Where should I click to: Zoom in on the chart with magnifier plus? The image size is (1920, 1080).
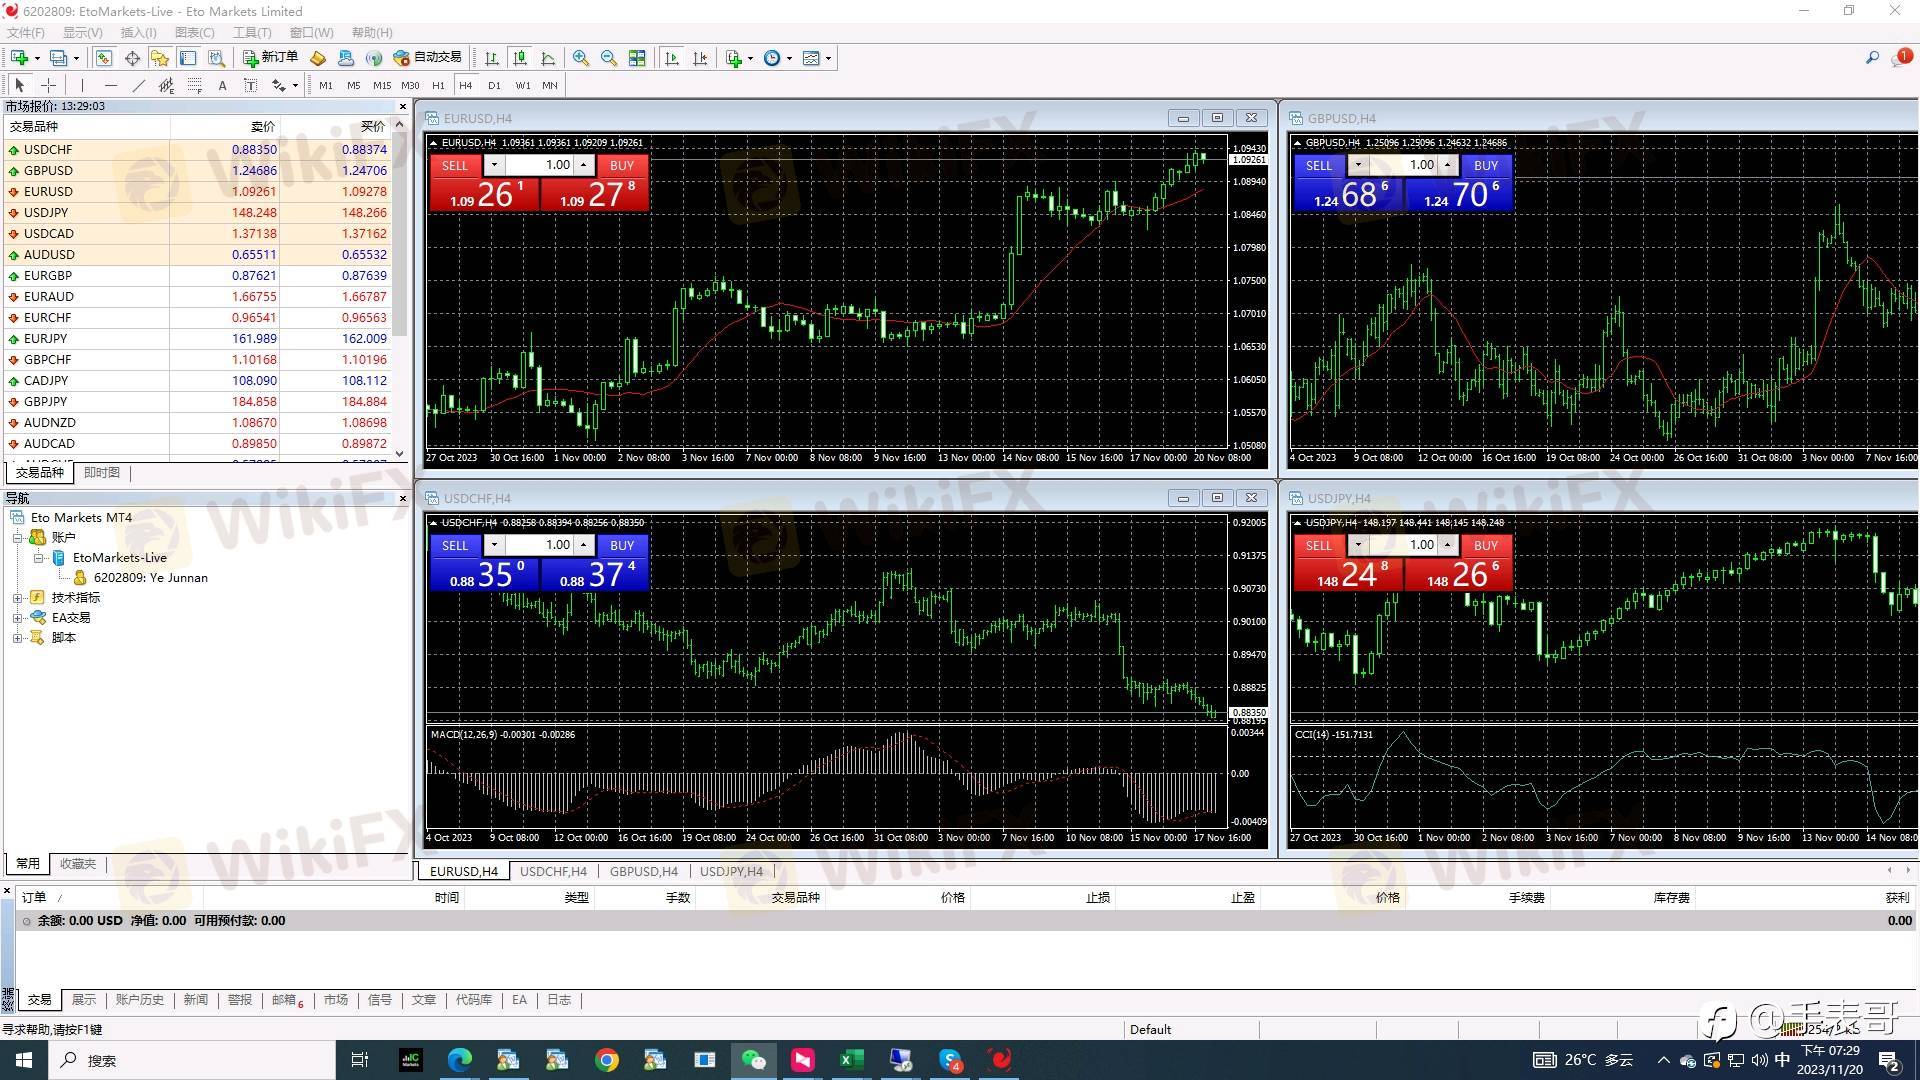[x=581, y=58]
